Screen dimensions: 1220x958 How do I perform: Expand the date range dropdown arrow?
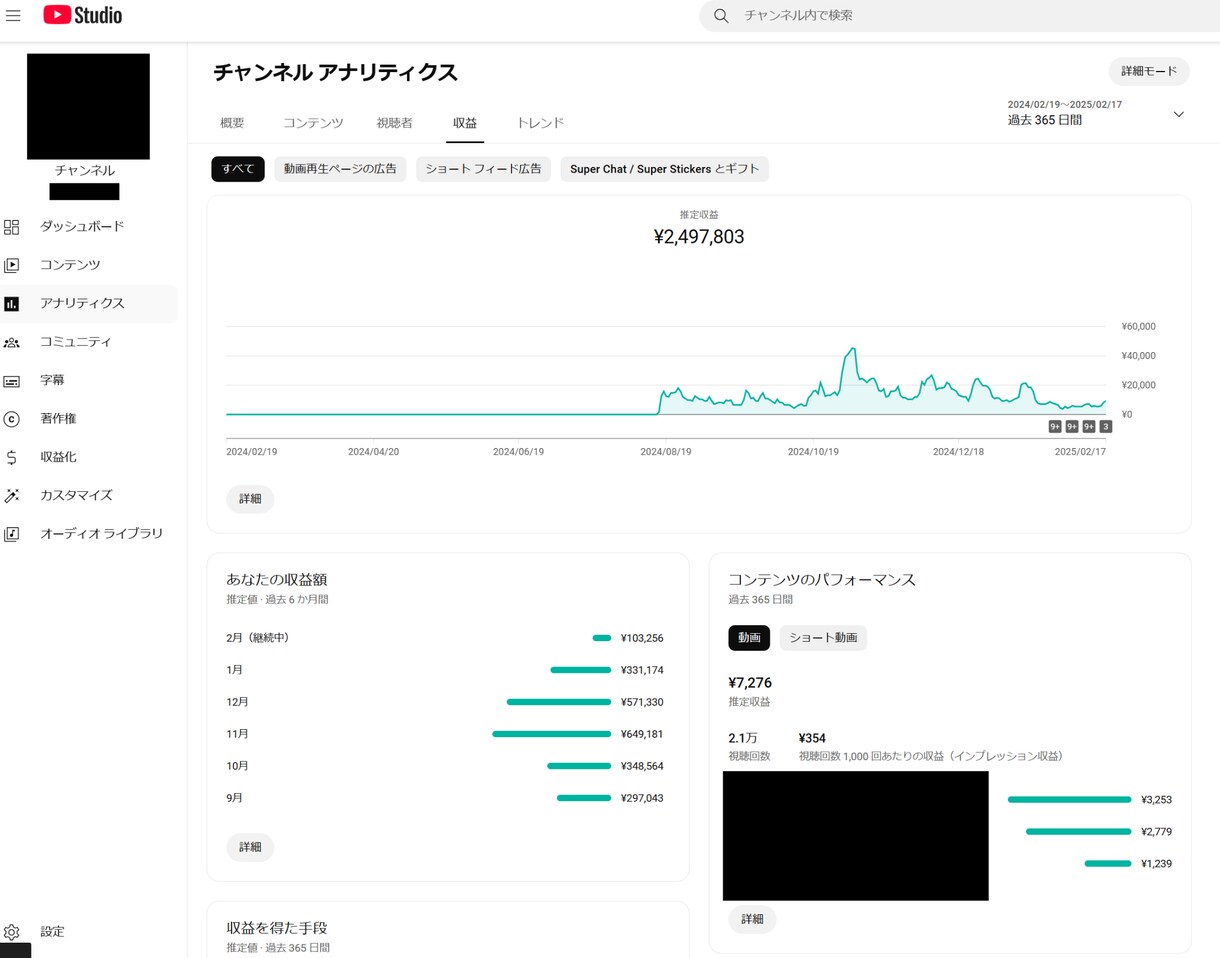pos(1178,113)
